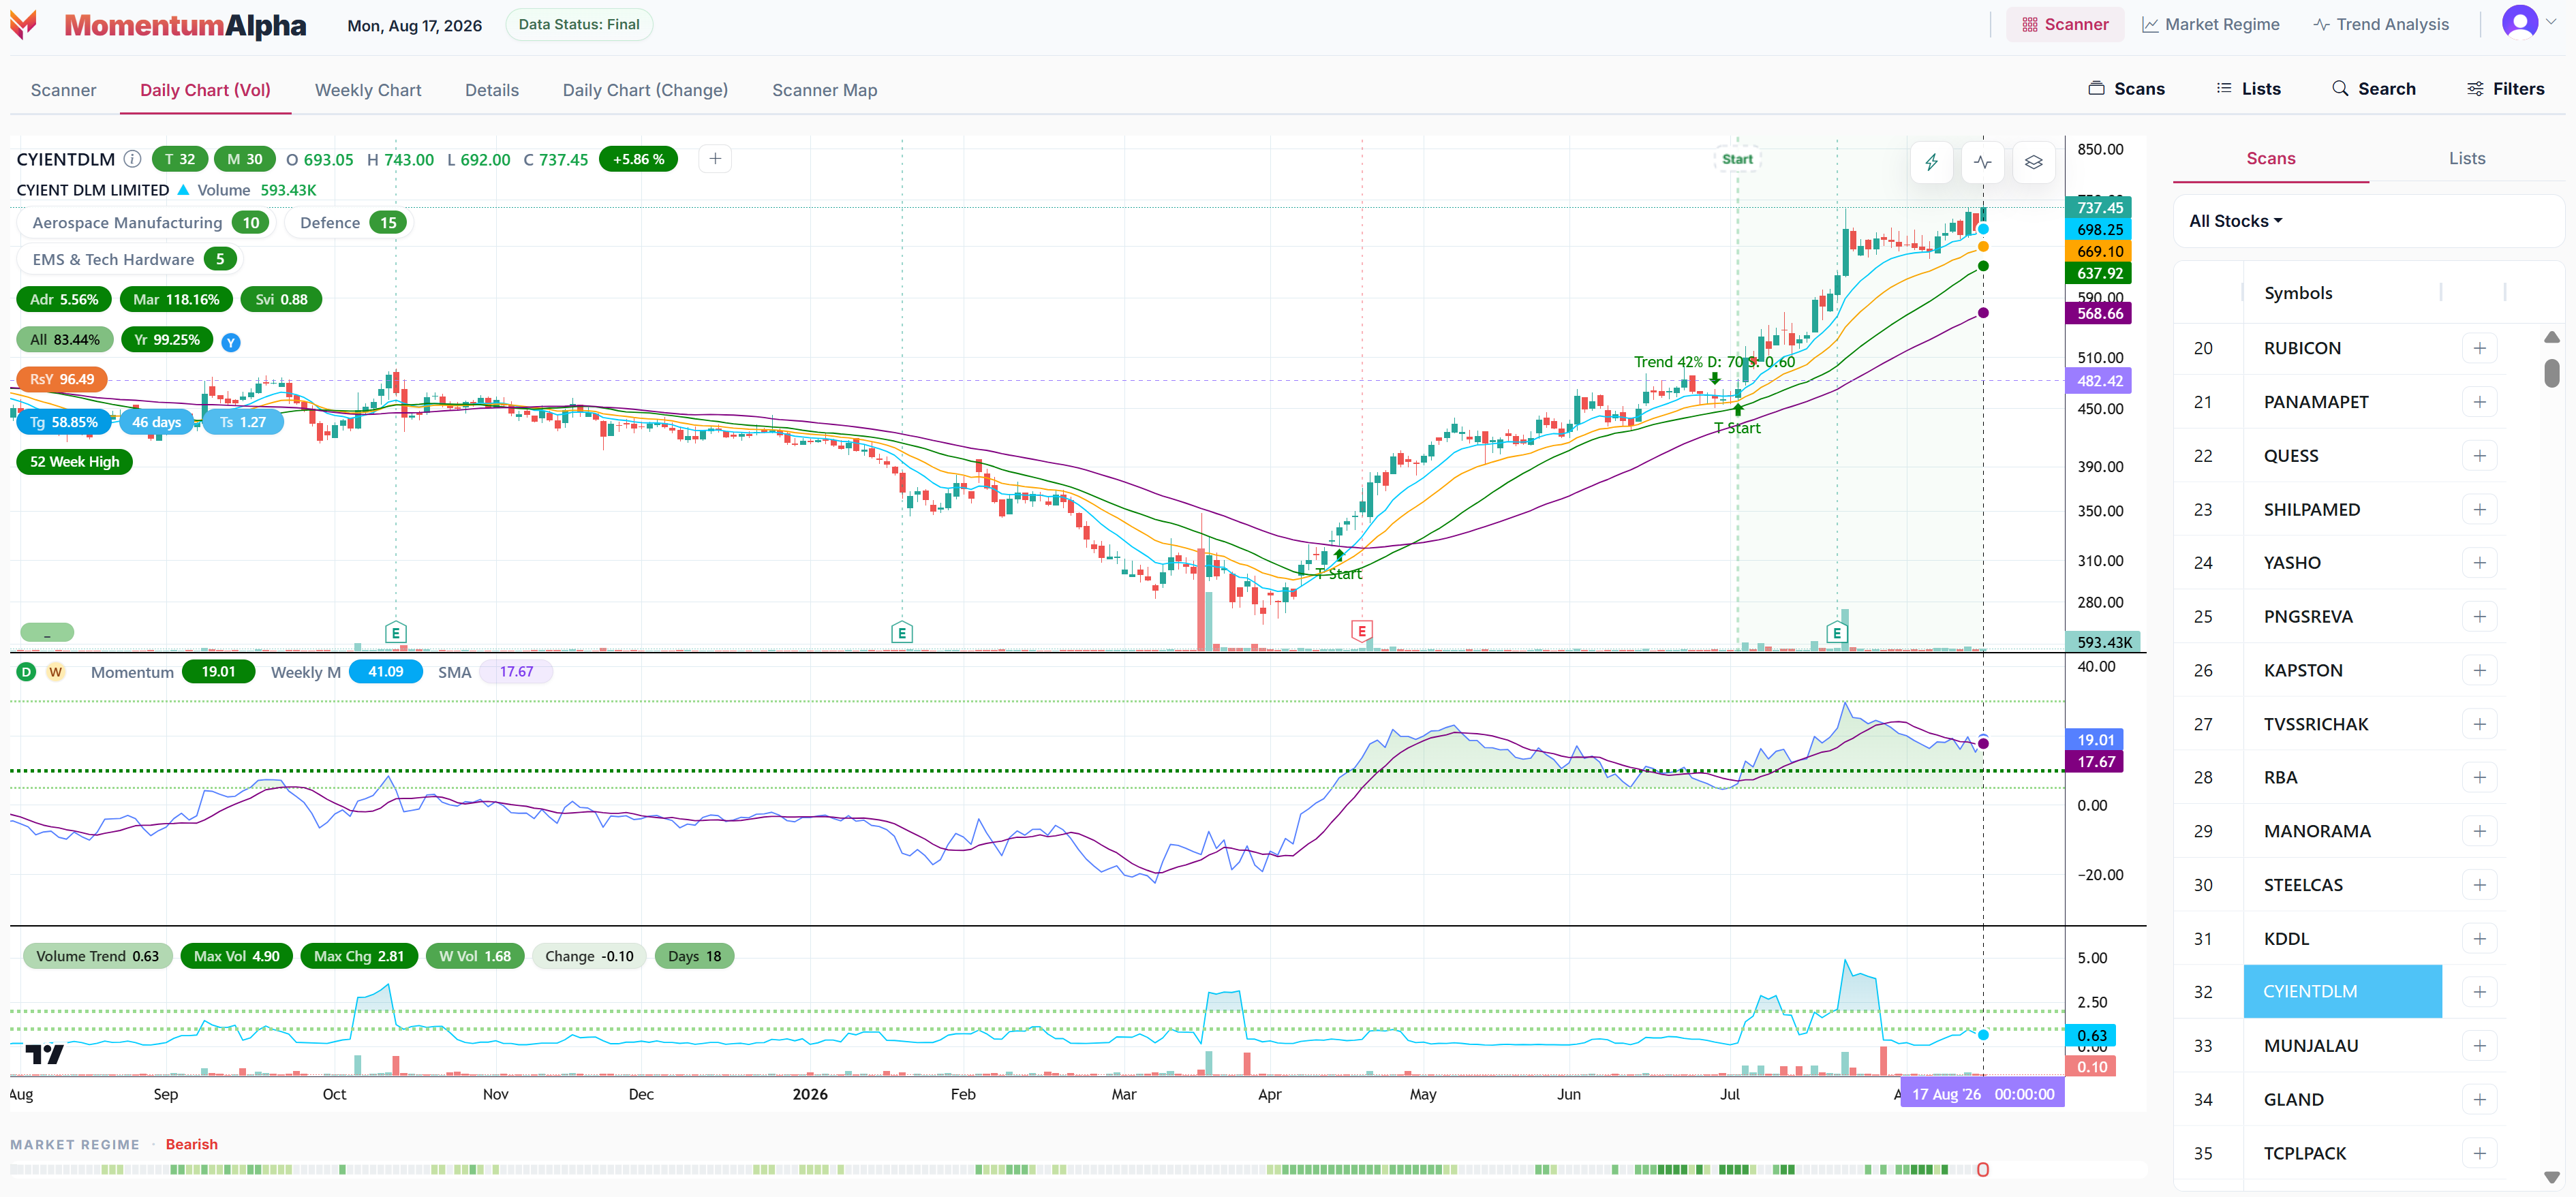Select the Lists tab in side panel
Viewport: 2576px width, 1197px height.
(x=2466, y=158)
